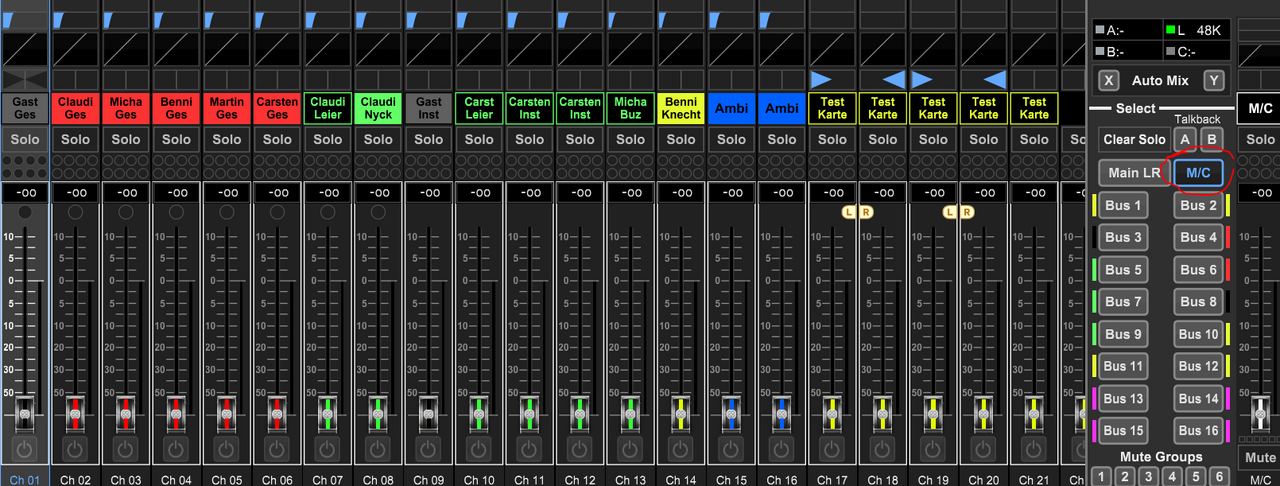1280x486 pixels.
Task: Click the pan arrow indicator on Ch 19
Action: pyautogui.click(x=922, y=79)
